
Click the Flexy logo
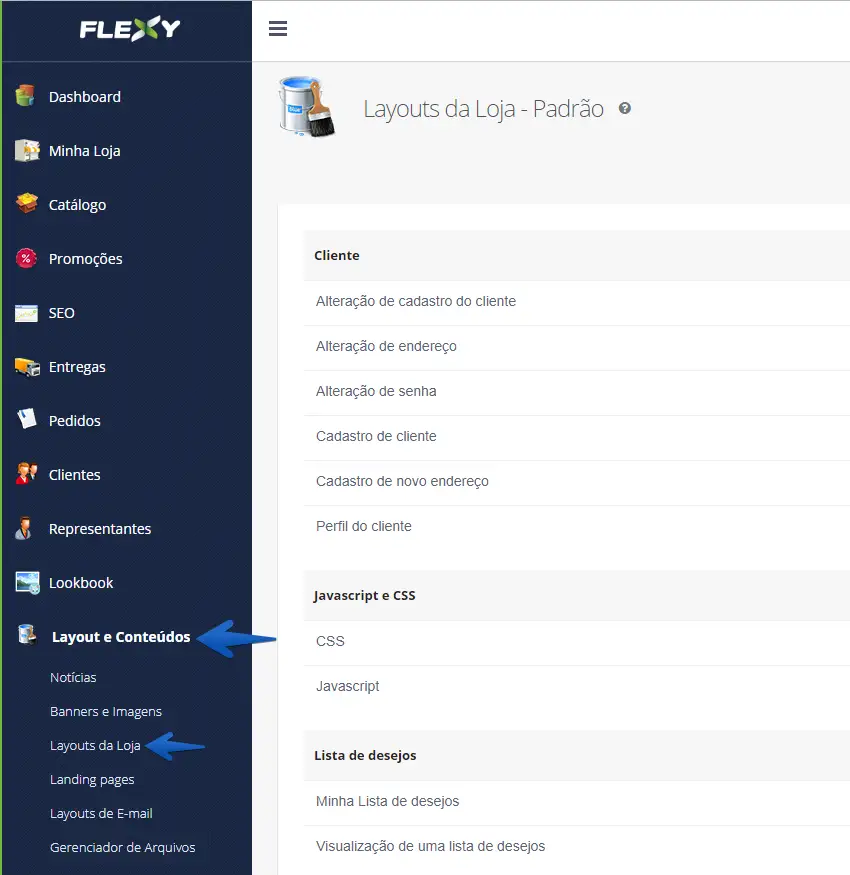tap(129, 28)
